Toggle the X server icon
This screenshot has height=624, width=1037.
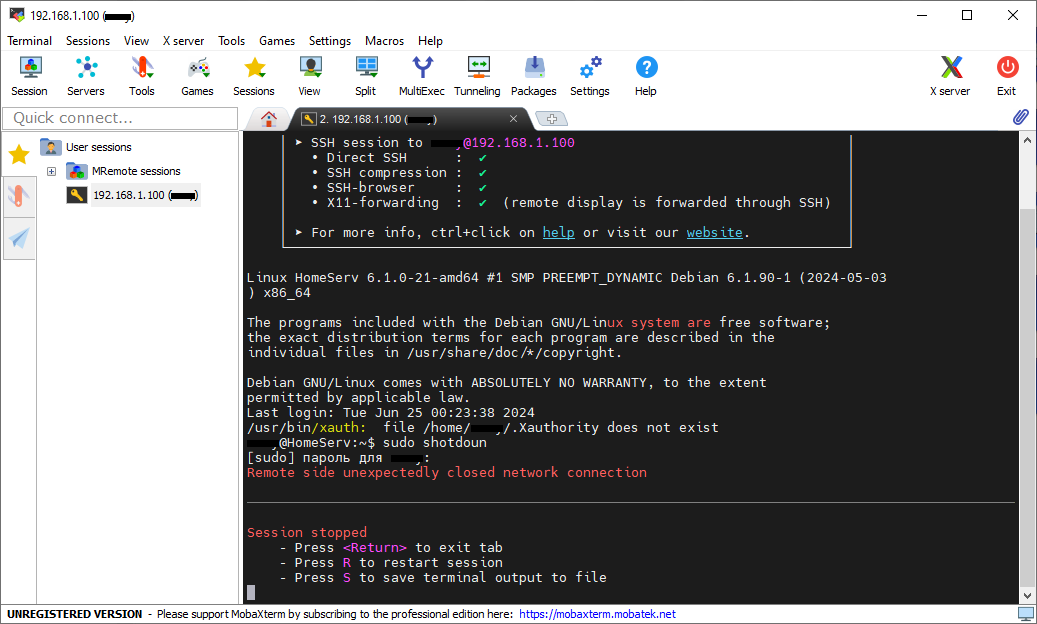click(950, 76)
